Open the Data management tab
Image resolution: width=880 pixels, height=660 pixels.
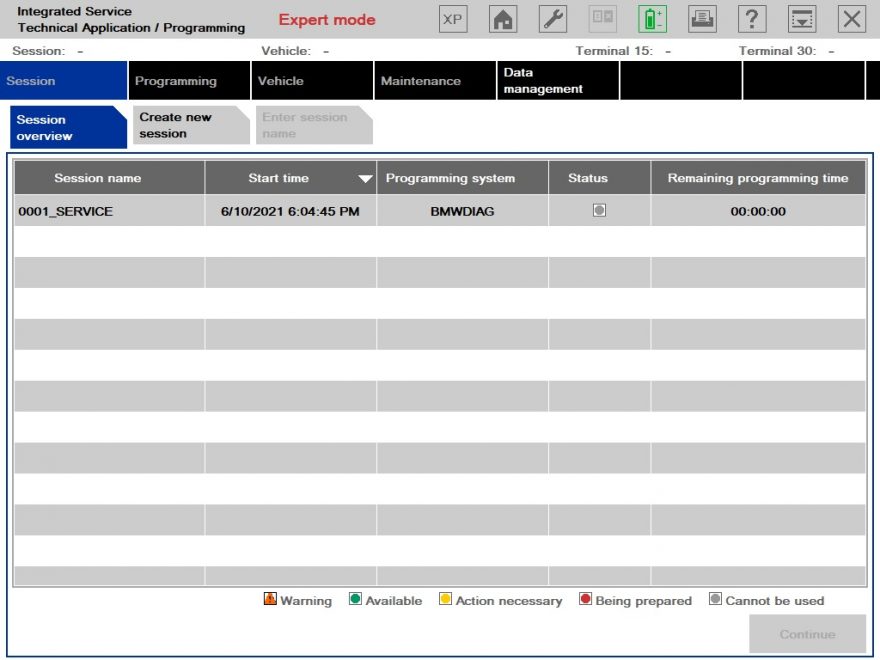(x=545, y=81)
